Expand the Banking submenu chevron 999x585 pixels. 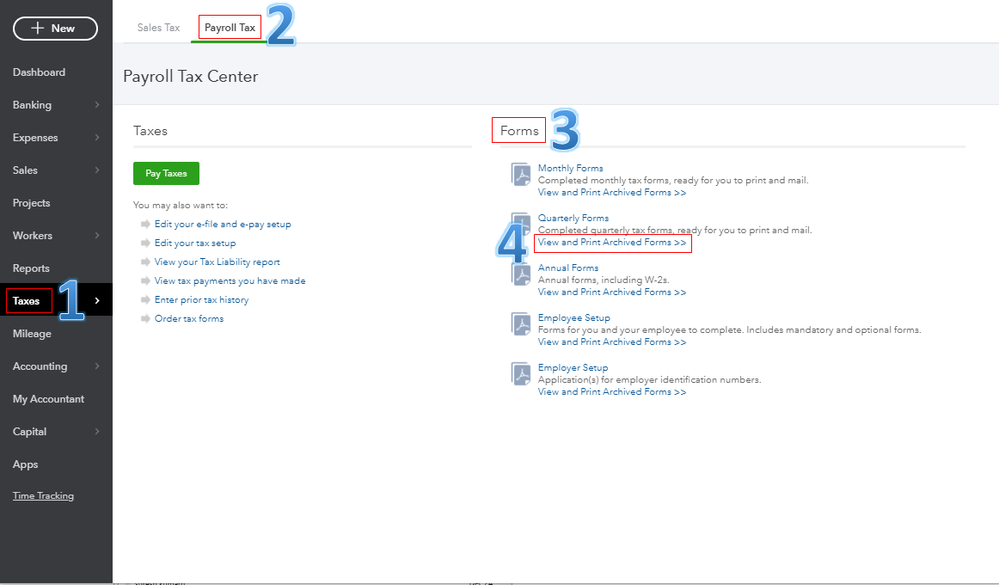click(x=97, y=105)
